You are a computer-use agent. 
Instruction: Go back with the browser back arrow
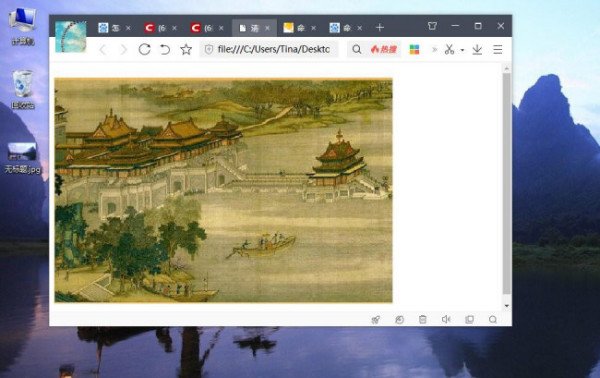coord(103,50)
